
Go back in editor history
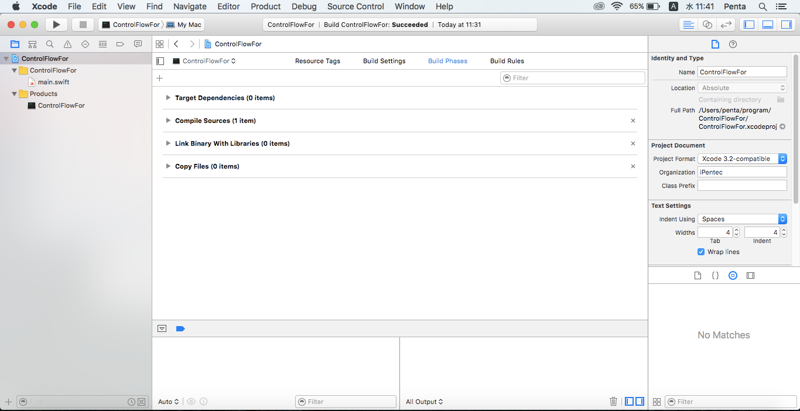176,44
